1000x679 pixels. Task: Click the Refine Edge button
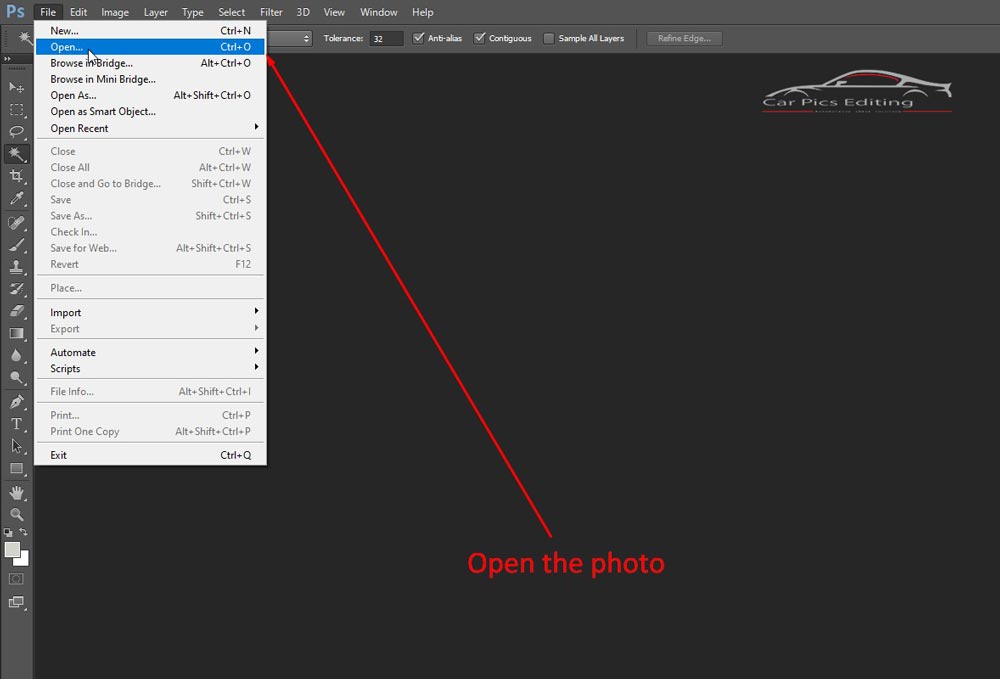[x=684, y=38]
